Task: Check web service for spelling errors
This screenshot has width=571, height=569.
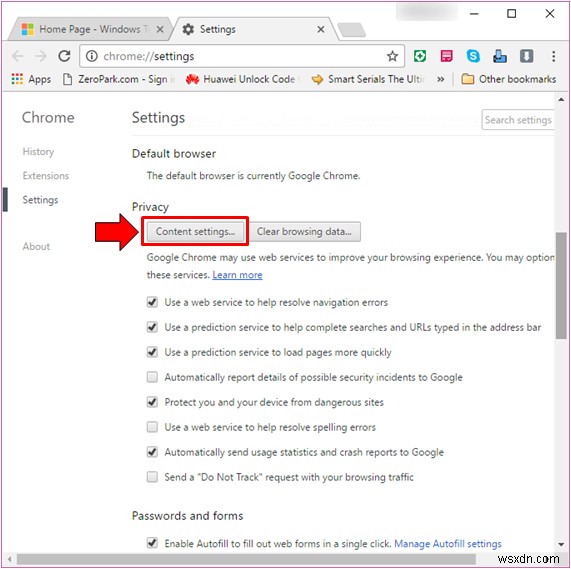Action: tap(152, 427)
